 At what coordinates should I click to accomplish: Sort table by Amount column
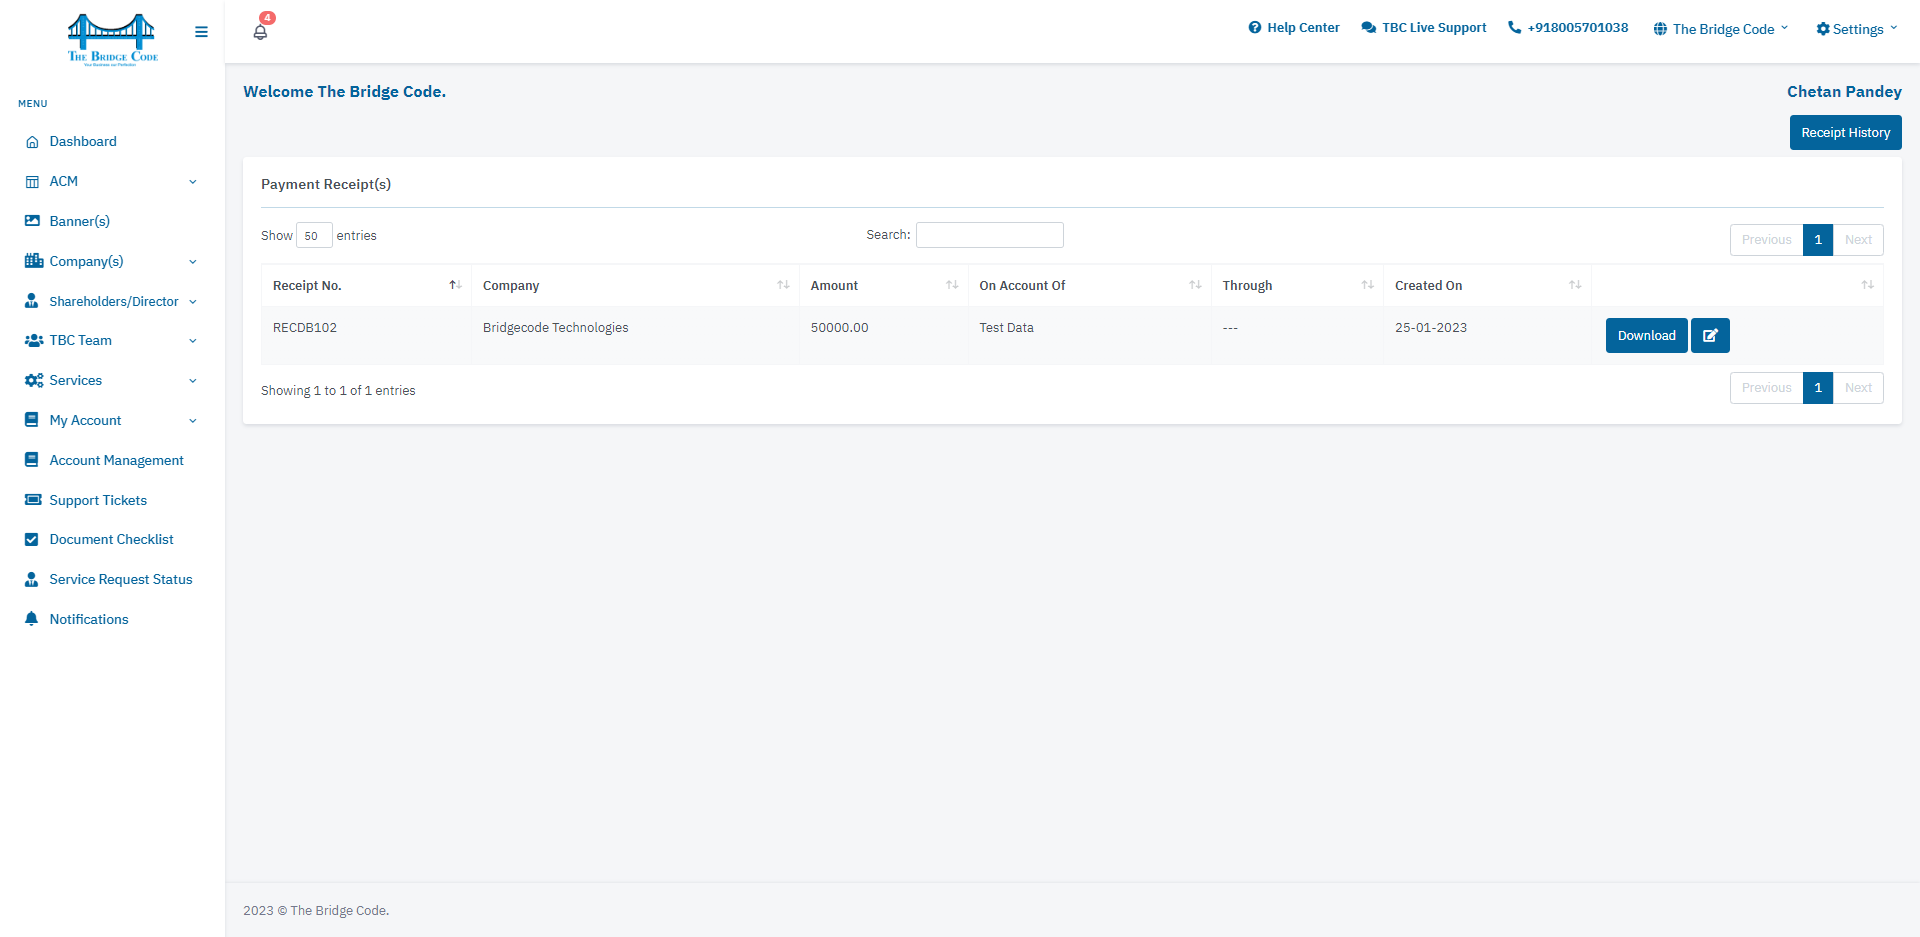coord(884,286)
